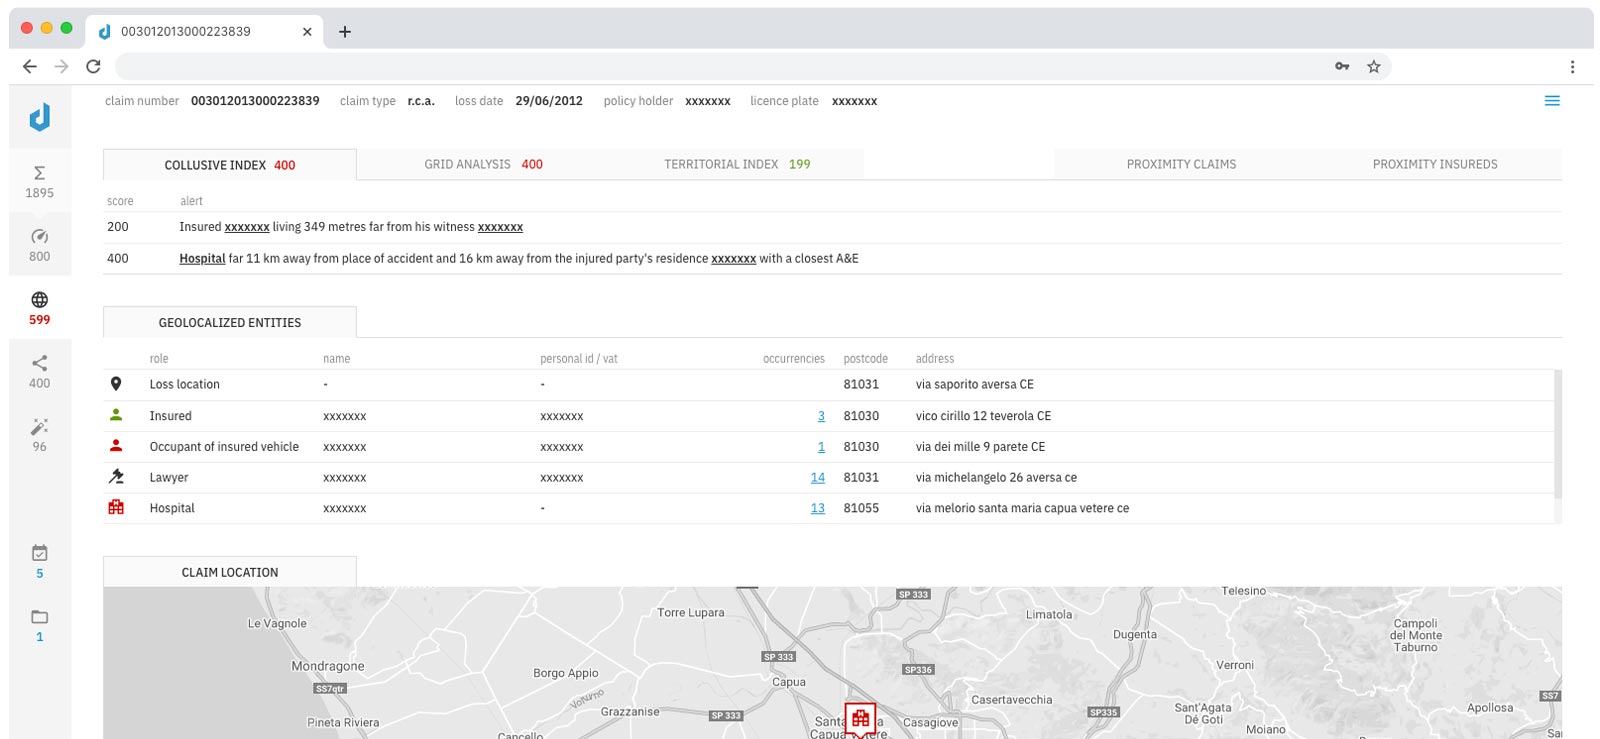Click the 'role' column header
1600x739 pixels.
click(x=159, y=358)
